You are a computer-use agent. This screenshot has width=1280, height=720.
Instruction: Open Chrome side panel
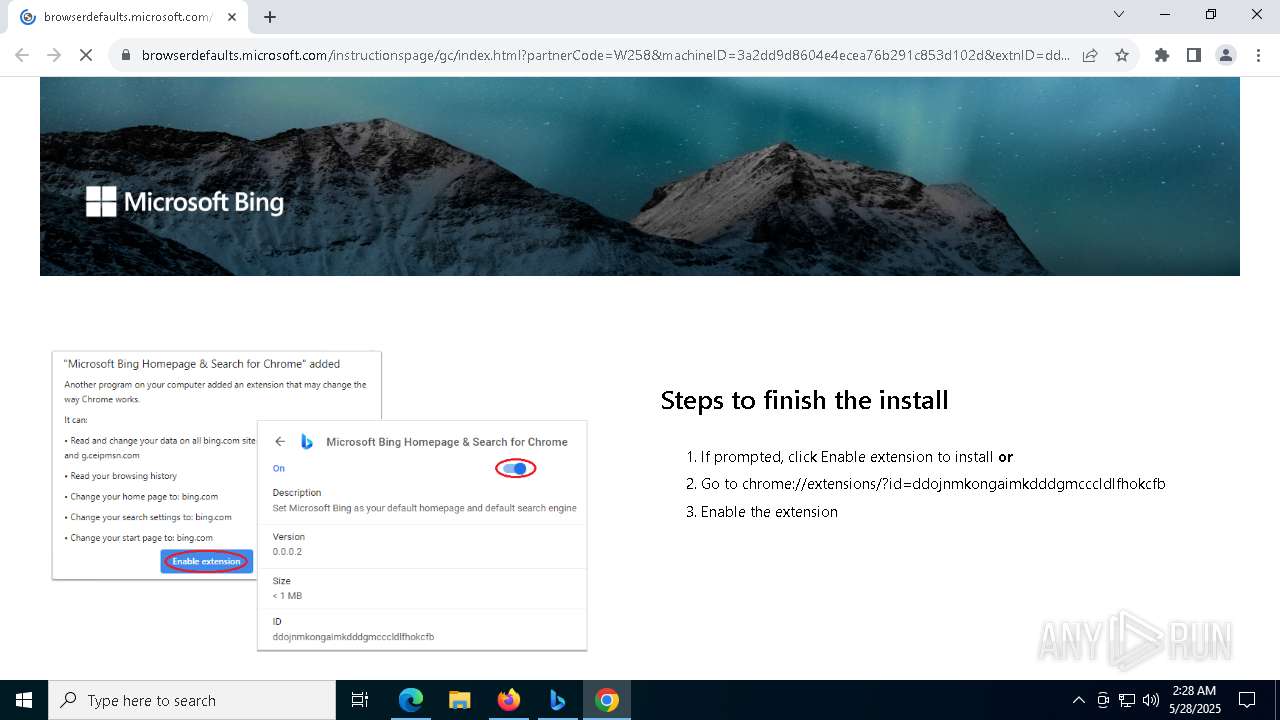pos(1194,55)
